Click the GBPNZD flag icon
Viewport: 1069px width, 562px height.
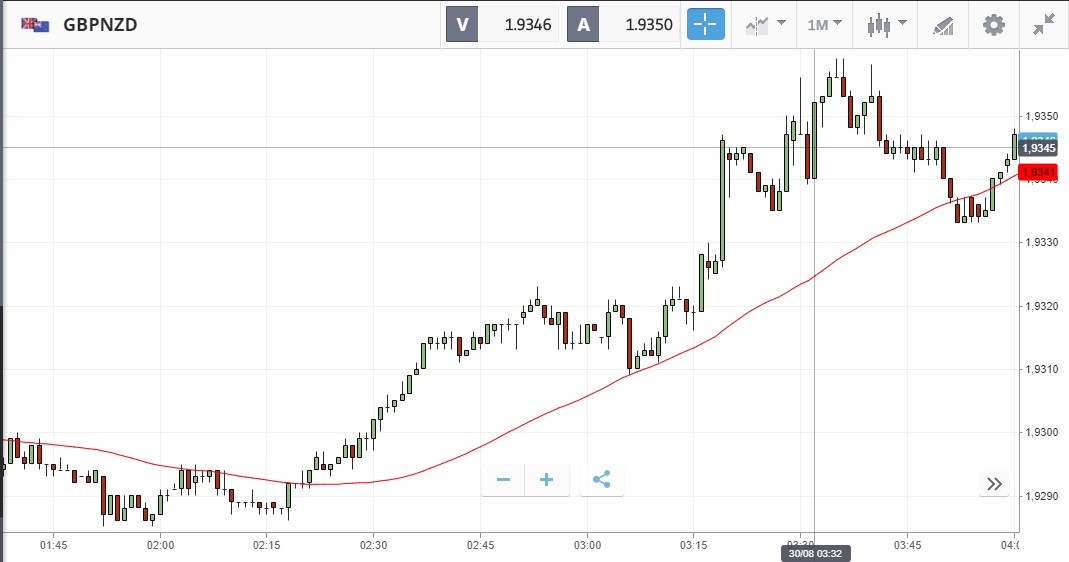[x=35, y=25]
